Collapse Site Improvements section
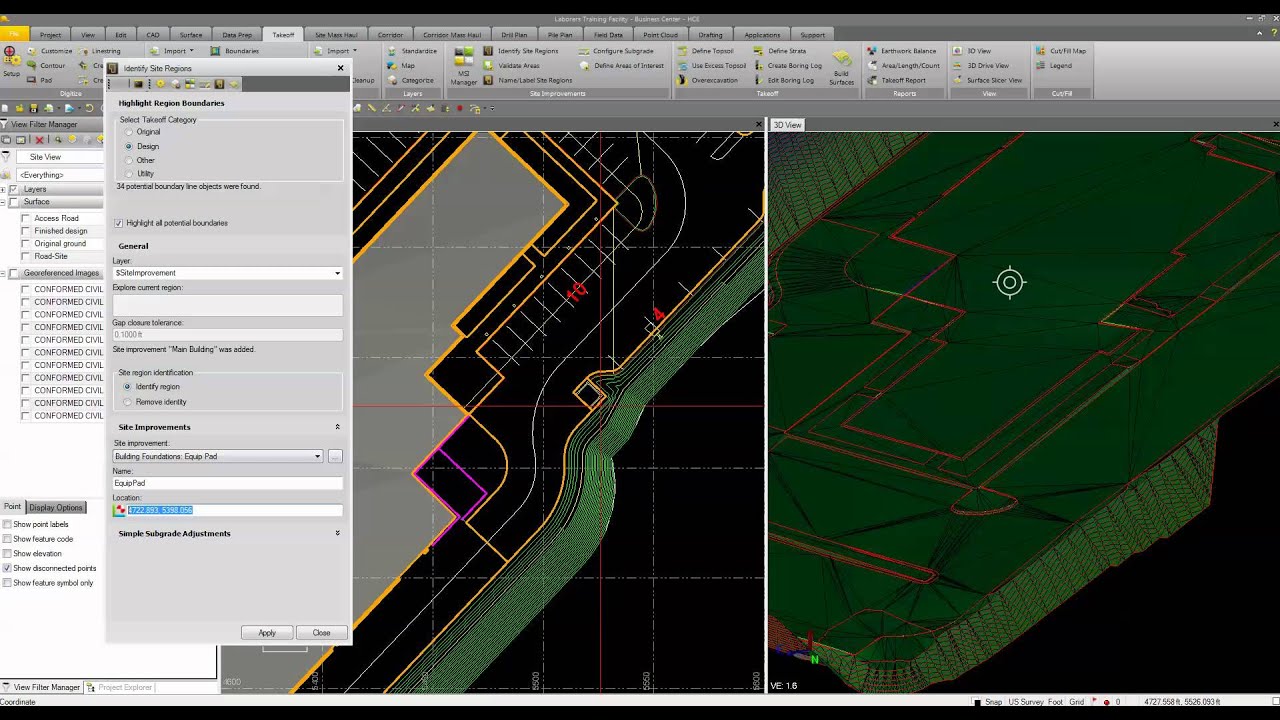1280x720 pixels. [x=337, y=427]
